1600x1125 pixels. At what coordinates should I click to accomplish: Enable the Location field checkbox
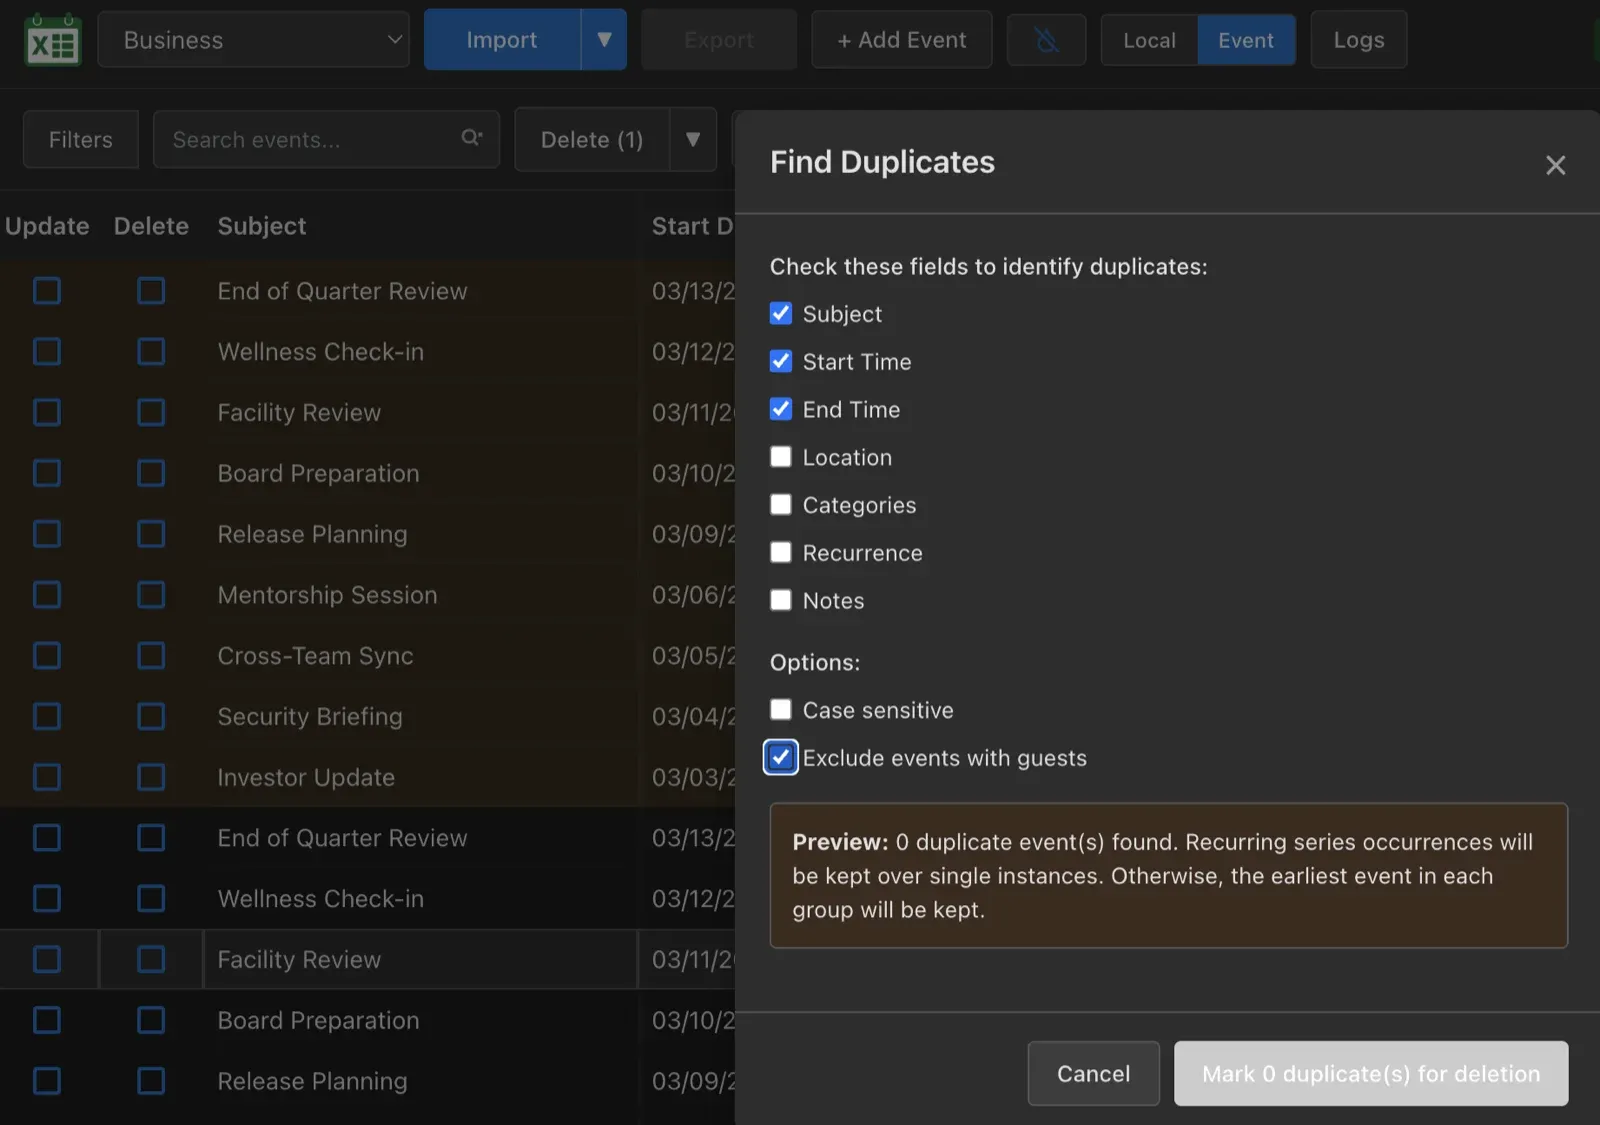[x=781, y=457]
